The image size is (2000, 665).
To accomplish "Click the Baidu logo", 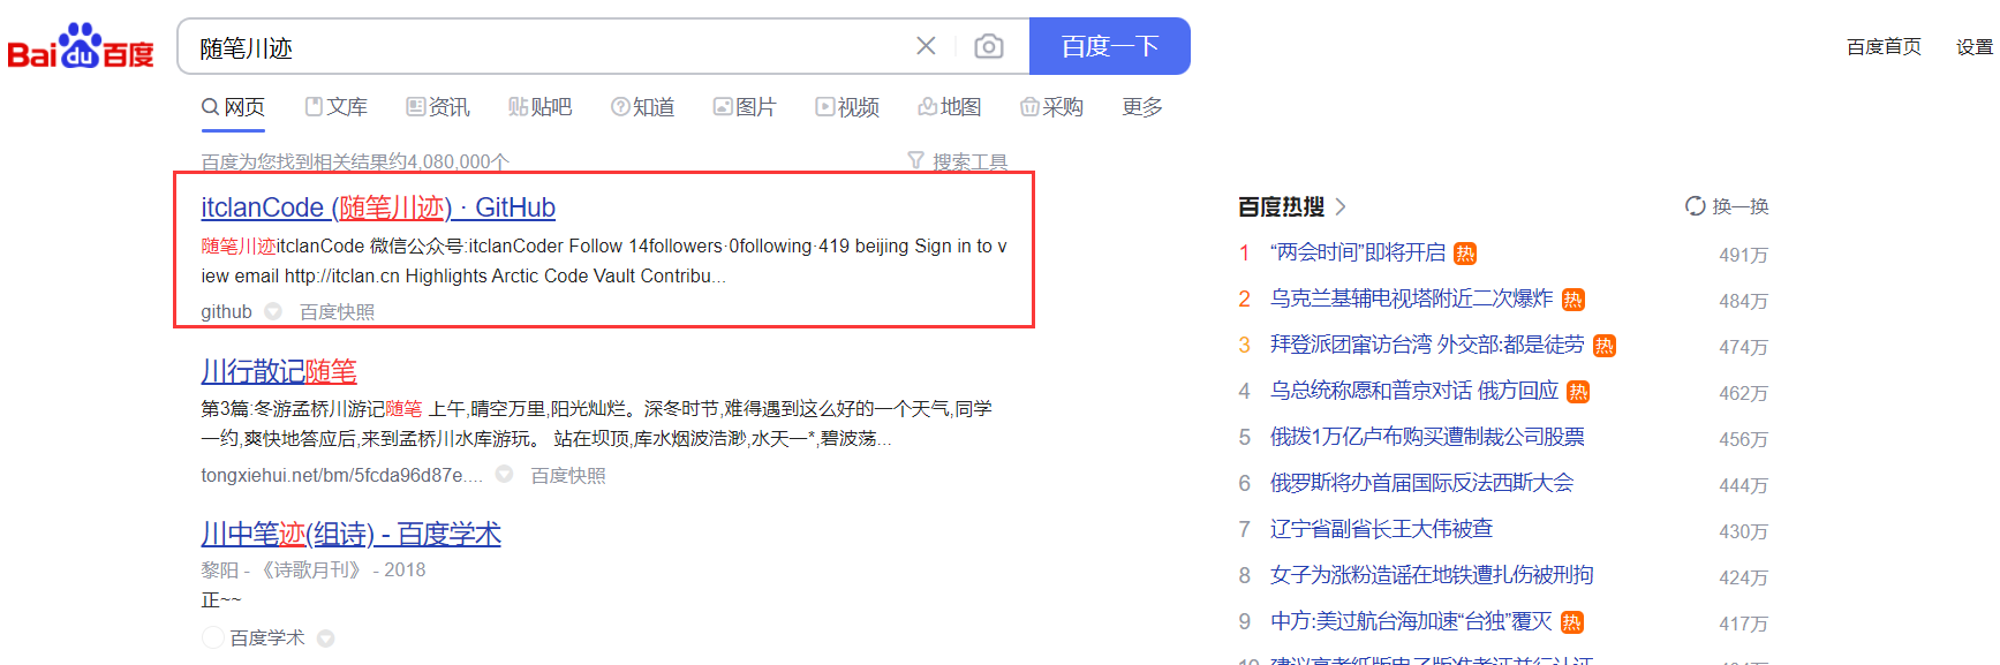I will (x=81, y=46).
